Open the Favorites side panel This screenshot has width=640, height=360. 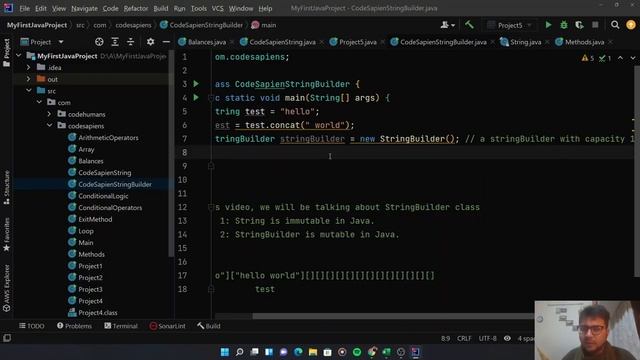coord(7,235)
